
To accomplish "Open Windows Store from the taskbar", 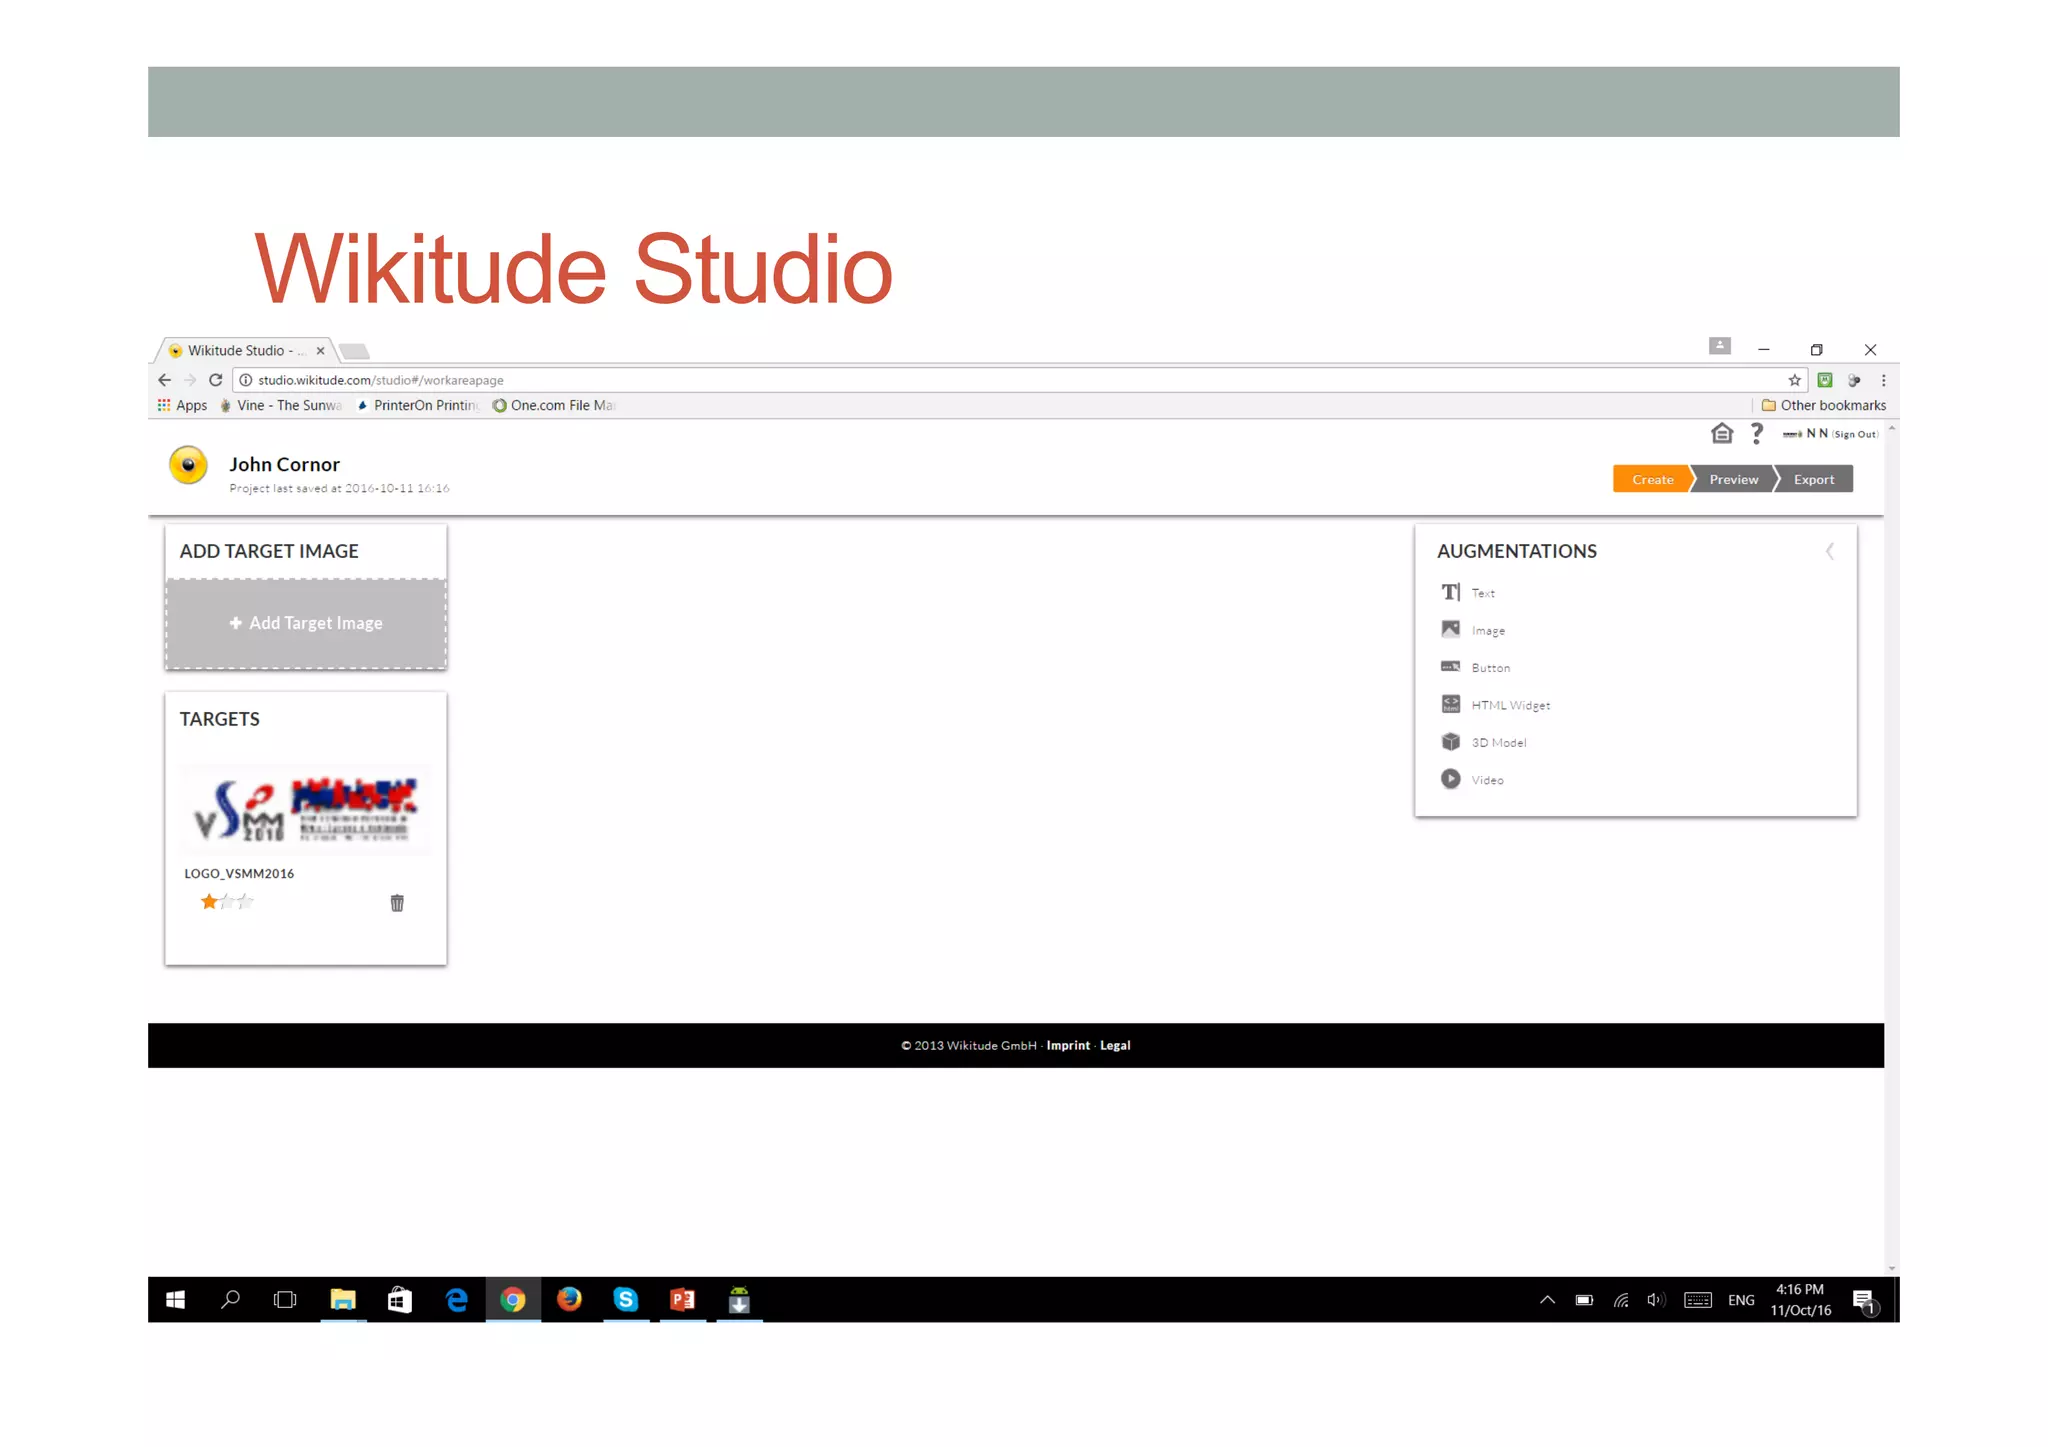I will pyautogui.click(x=399, y=1299).
